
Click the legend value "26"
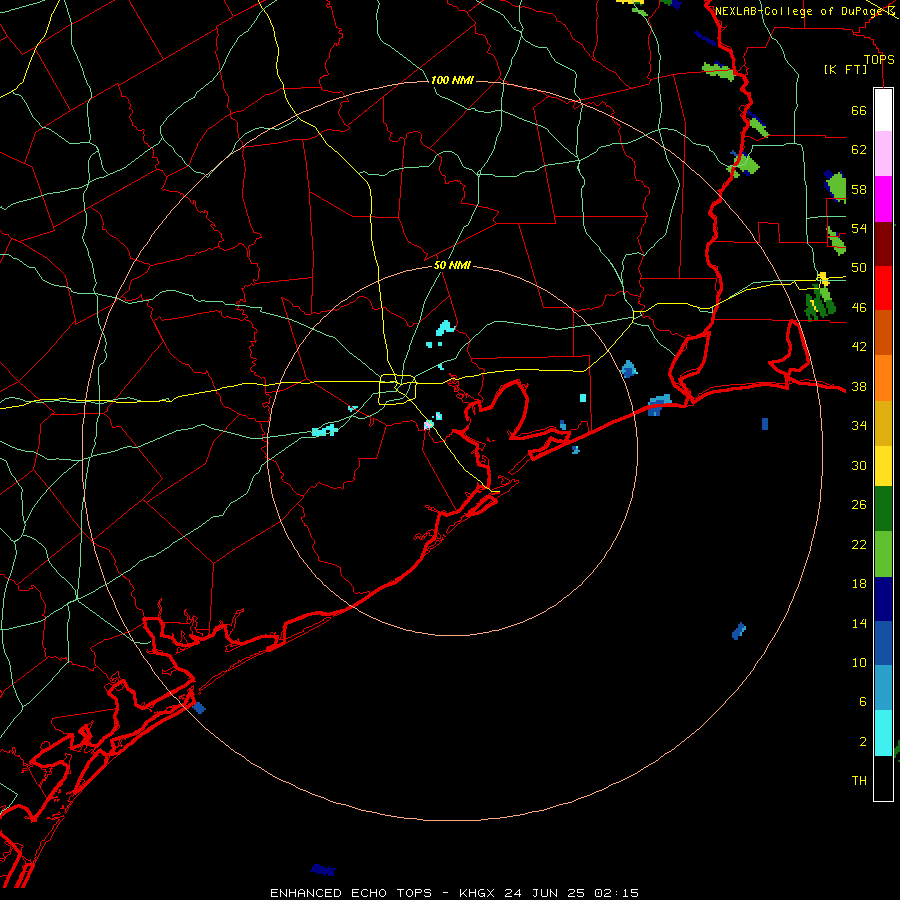859,505
